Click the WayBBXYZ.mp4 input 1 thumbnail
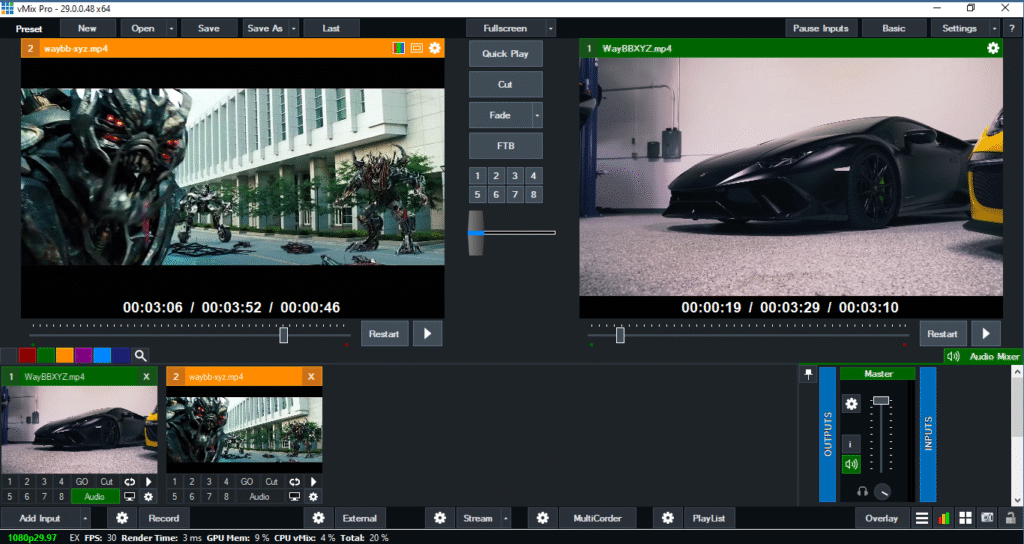Screen dimensions: 1024x544 79,430
